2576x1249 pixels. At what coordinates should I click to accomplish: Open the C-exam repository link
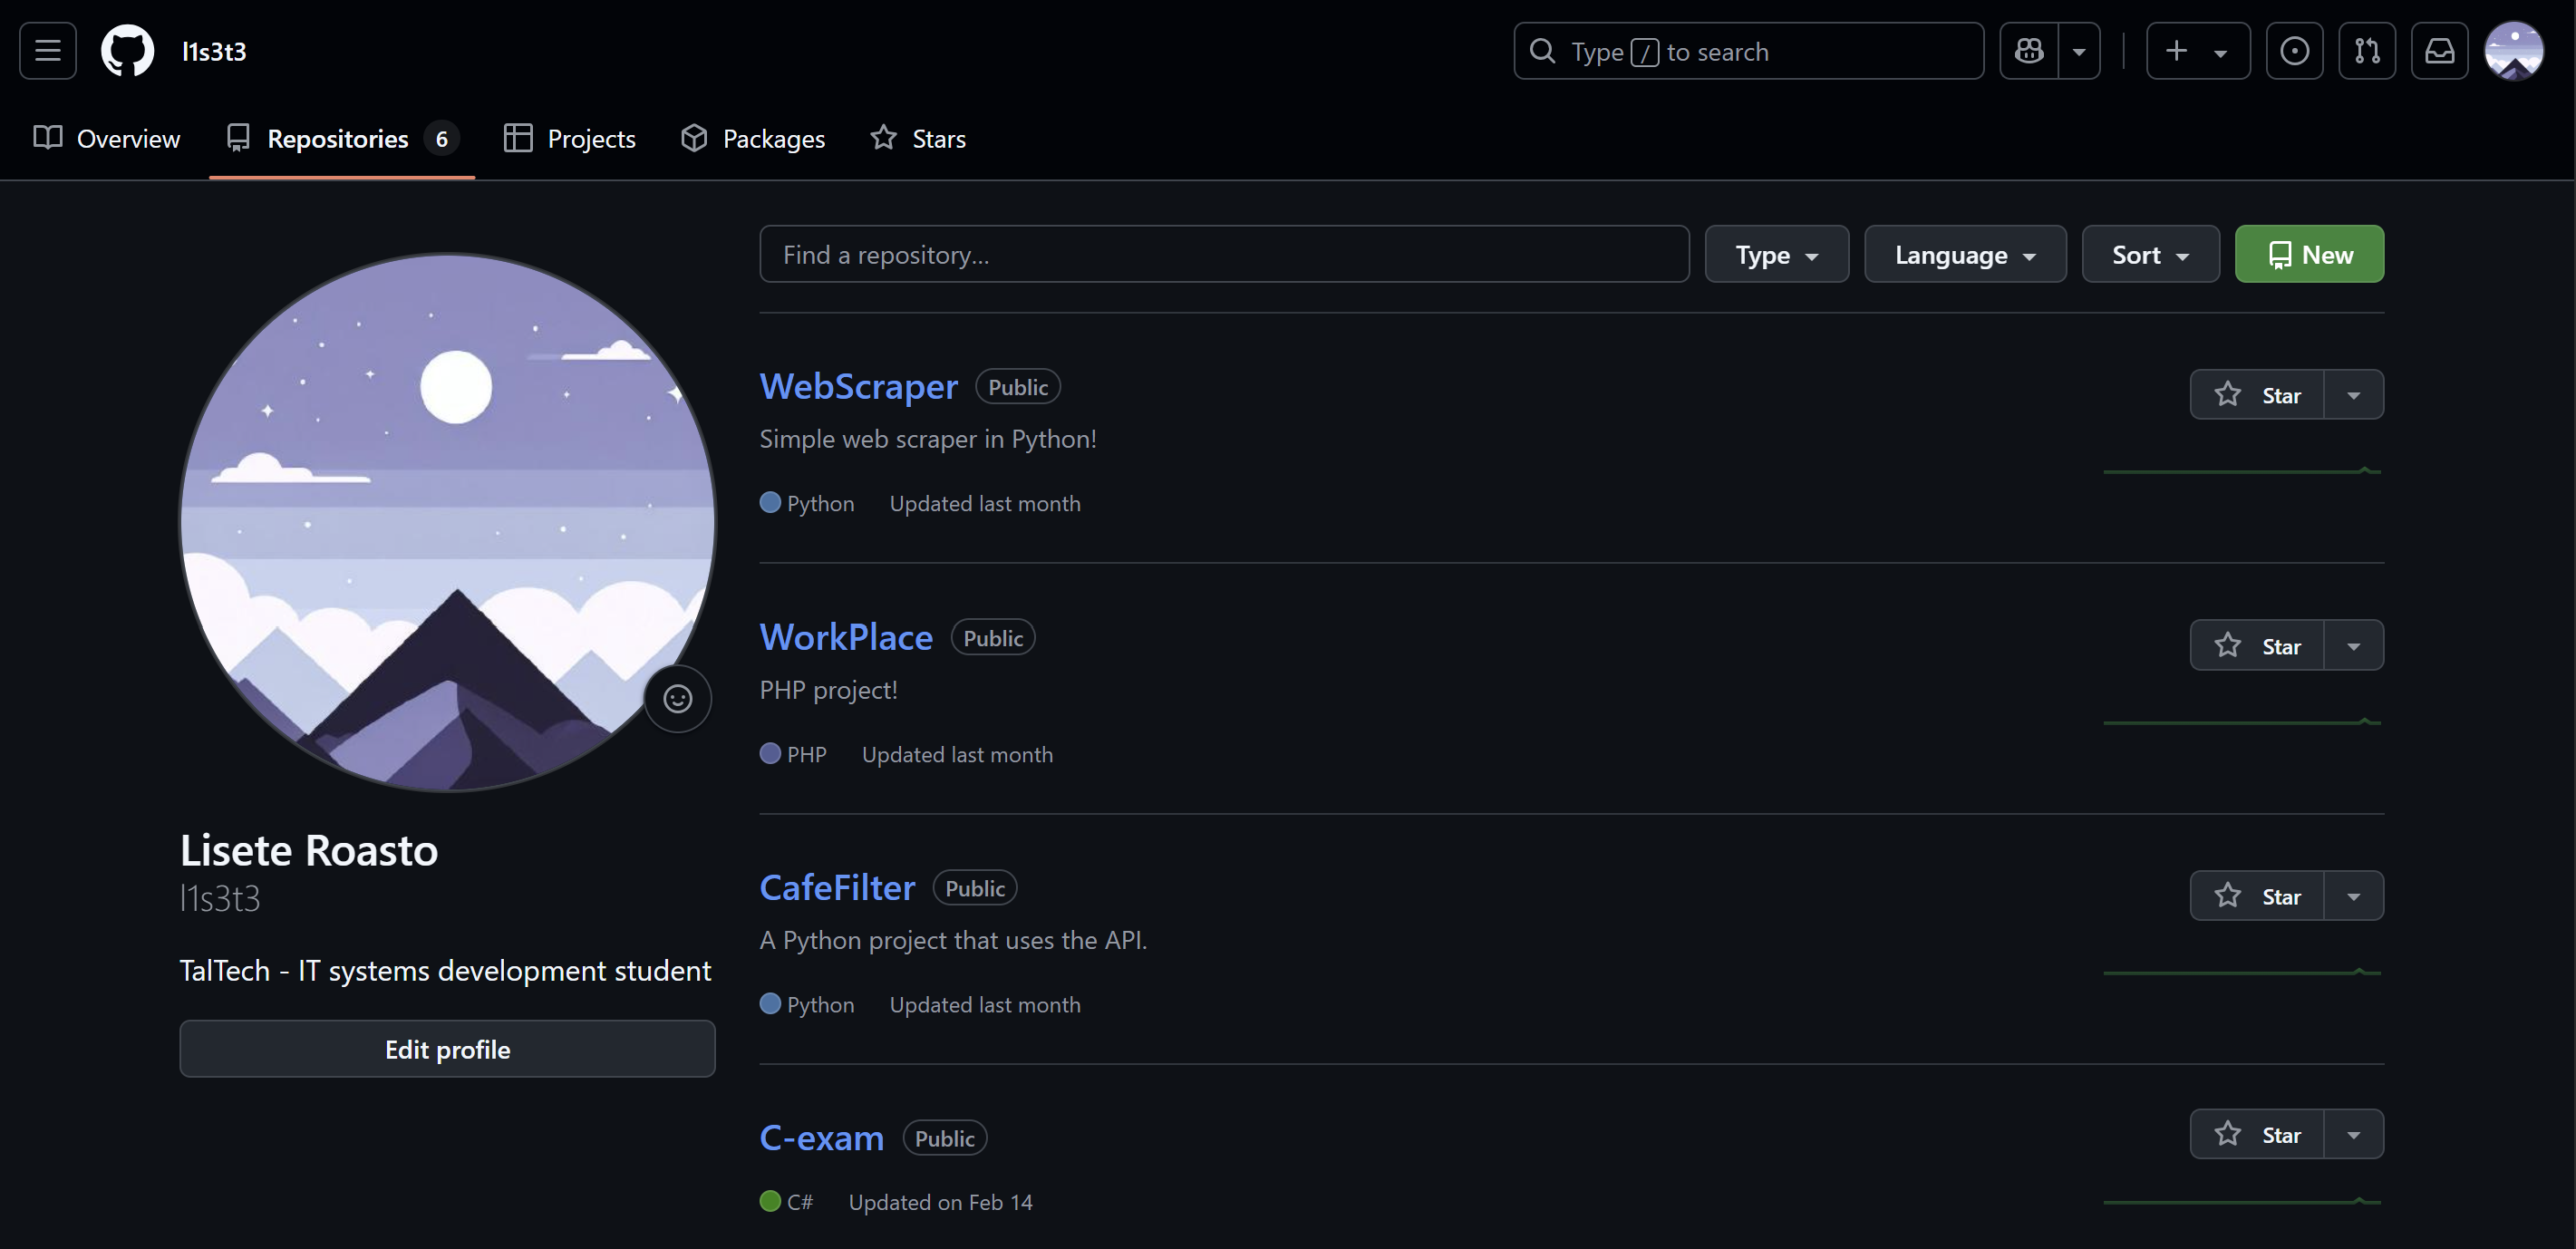pyautogui.click(x=821, y=1138)
